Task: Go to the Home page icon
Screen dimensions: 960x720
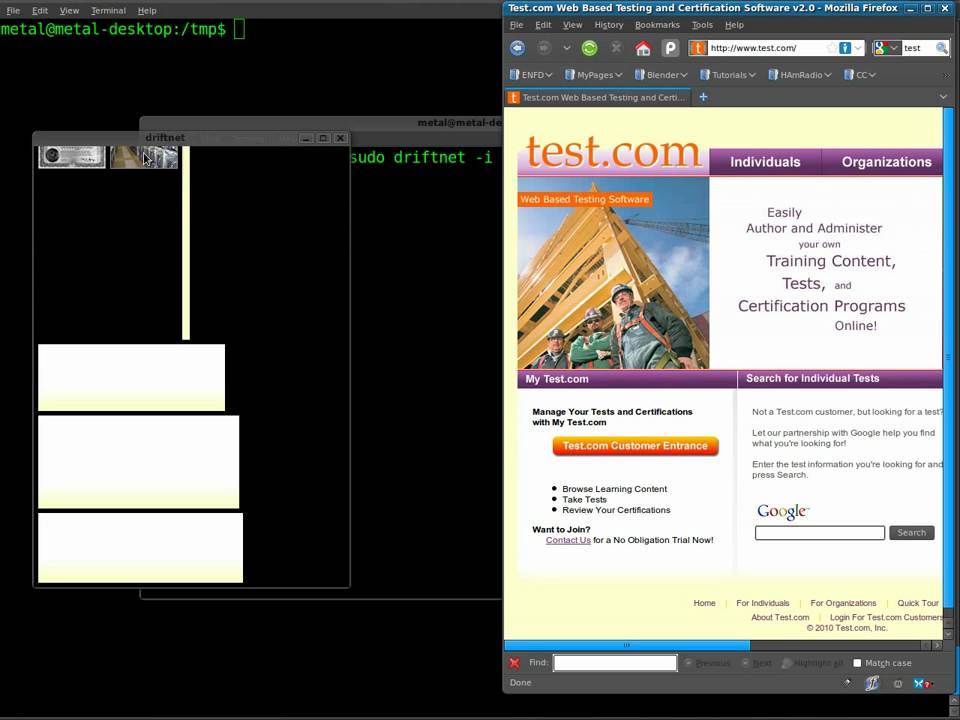Action: click(643, 48)
